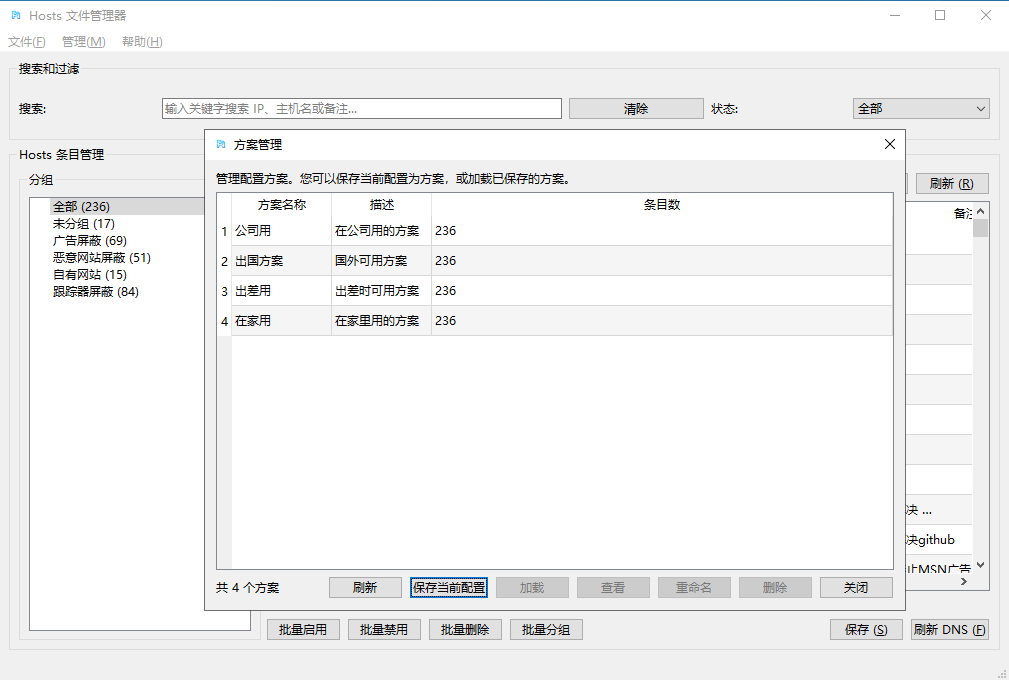Focus the keyword search input field

click(361, 109)
